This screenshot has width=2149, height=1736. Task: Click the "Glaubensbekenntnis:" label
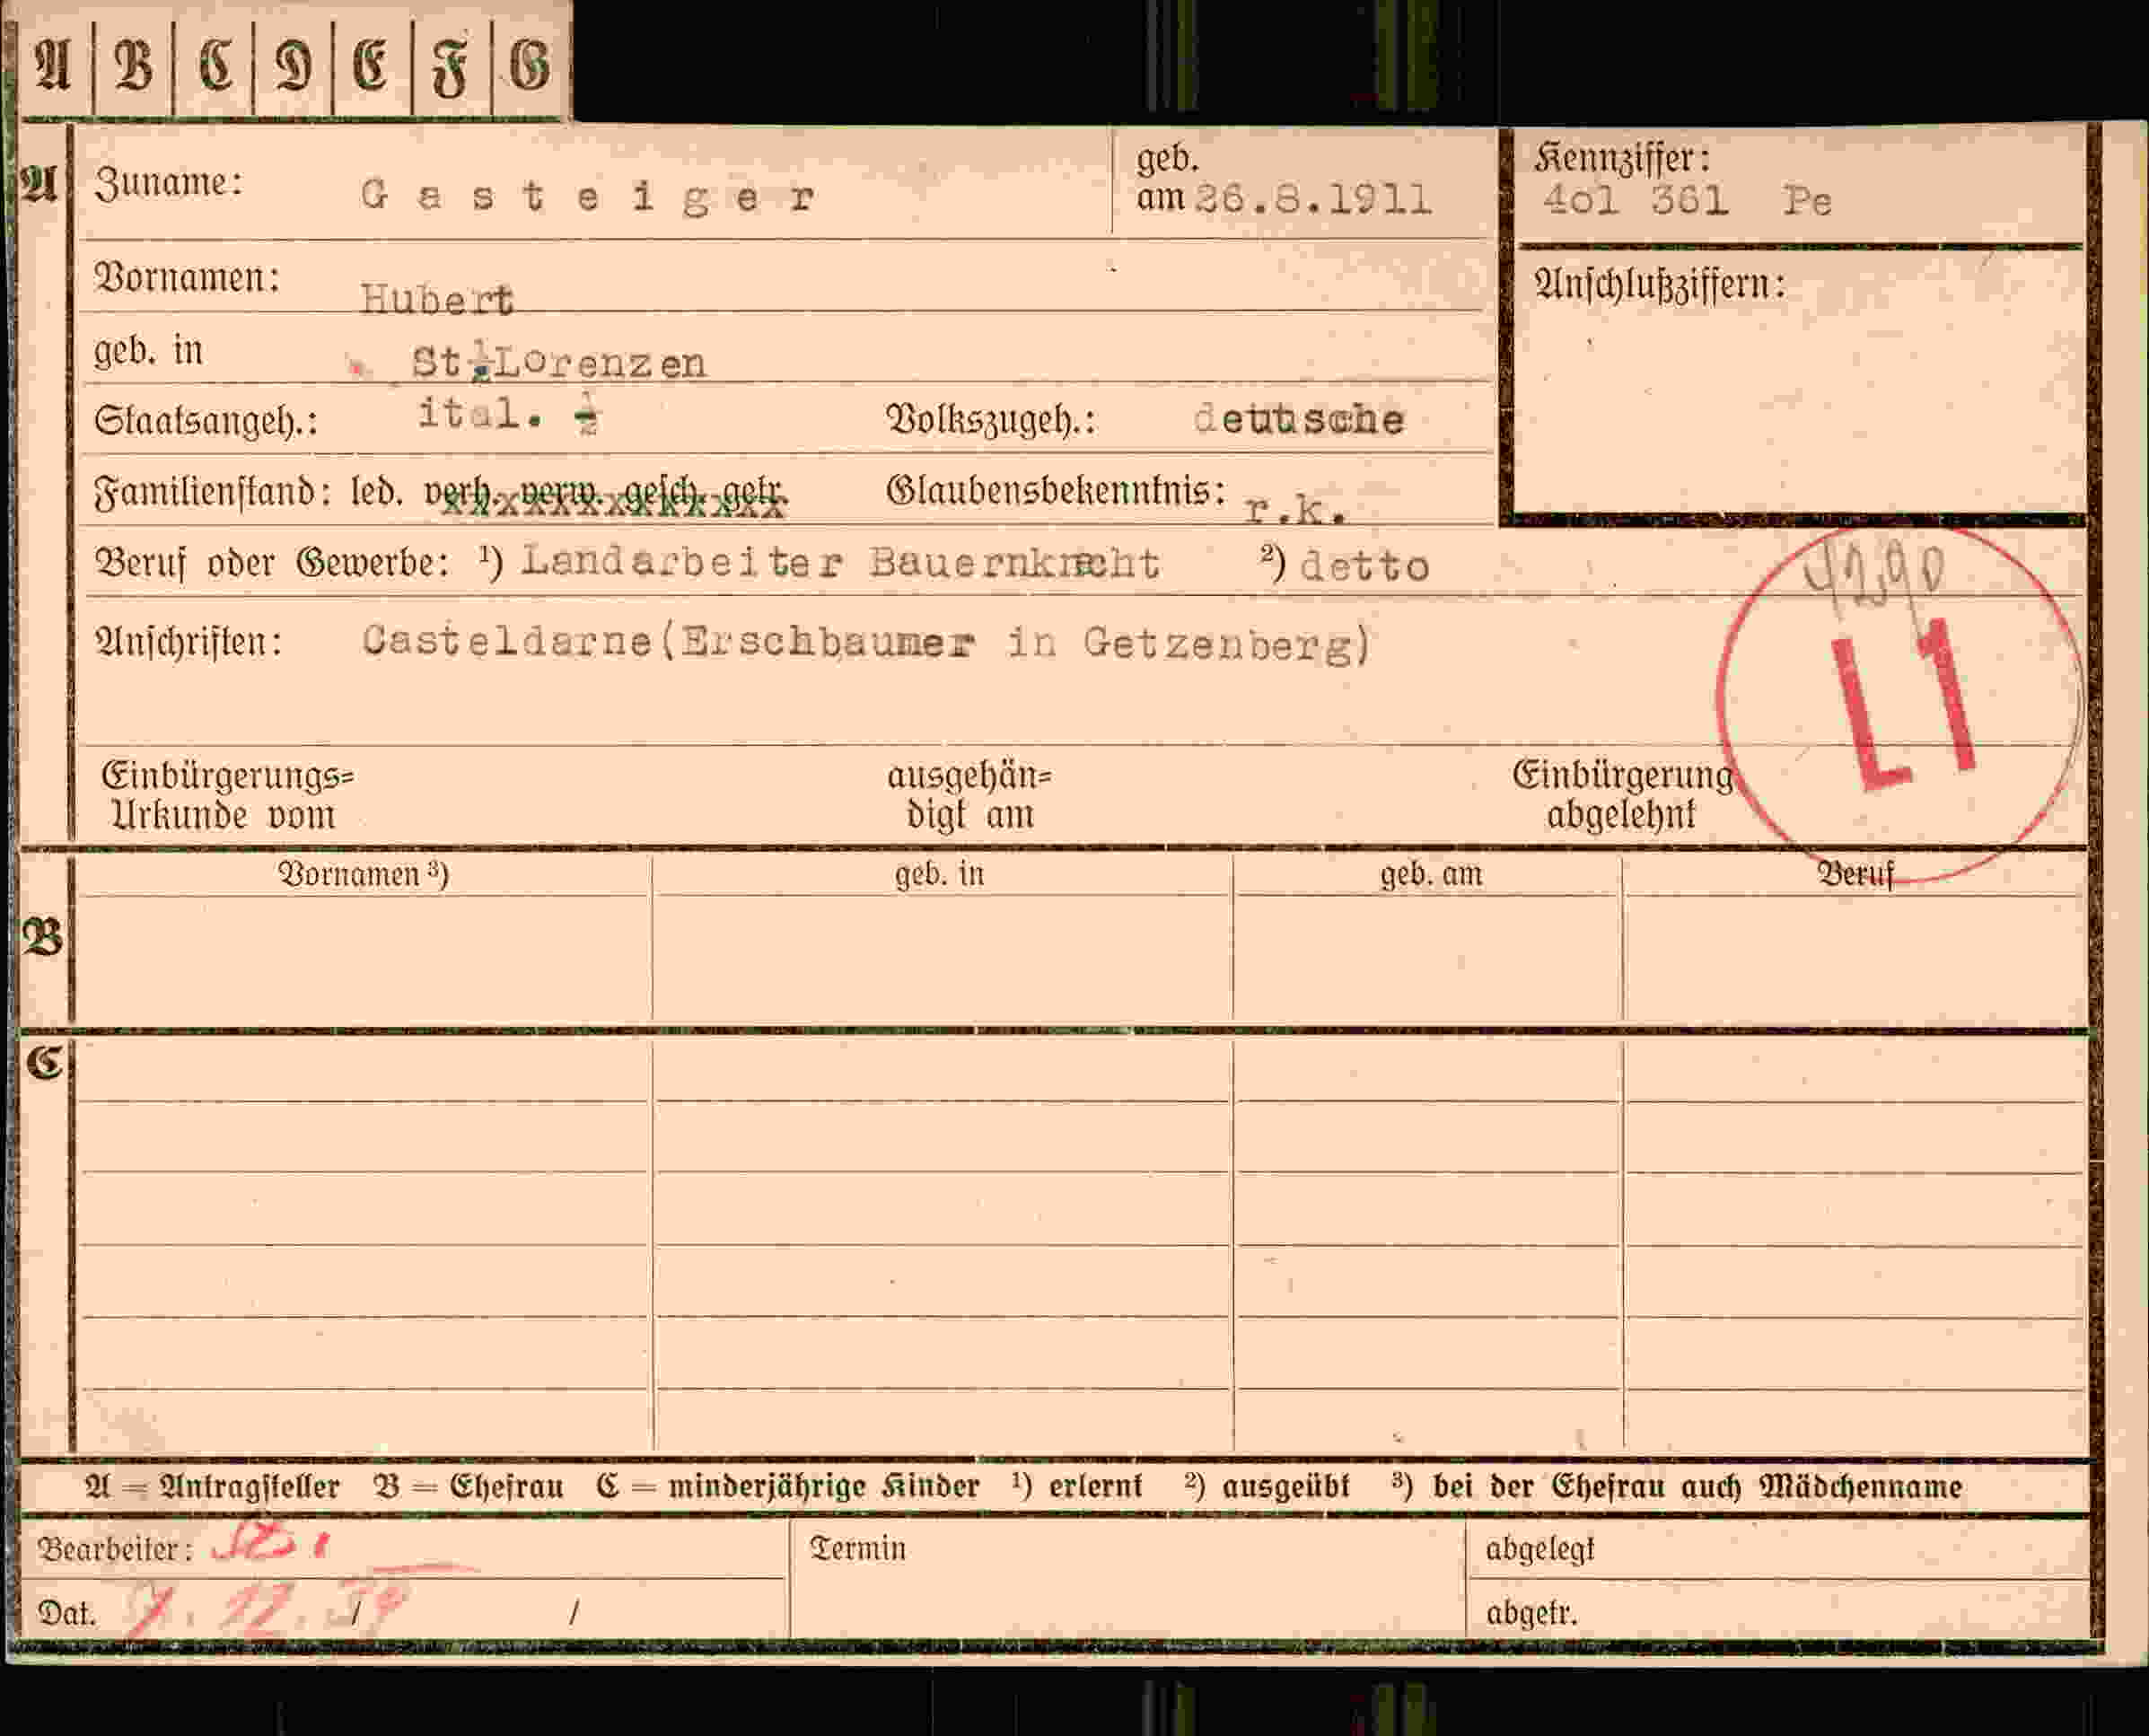[x=1056, y=491]
